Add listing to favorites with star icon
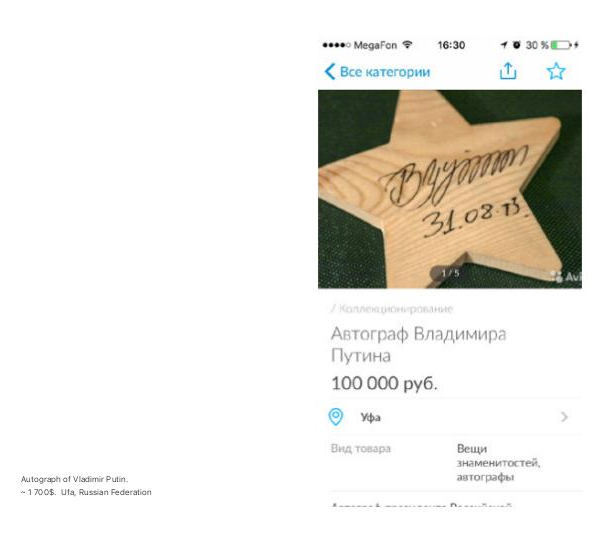Screen dimensions: 600x543 pos(556,71)
